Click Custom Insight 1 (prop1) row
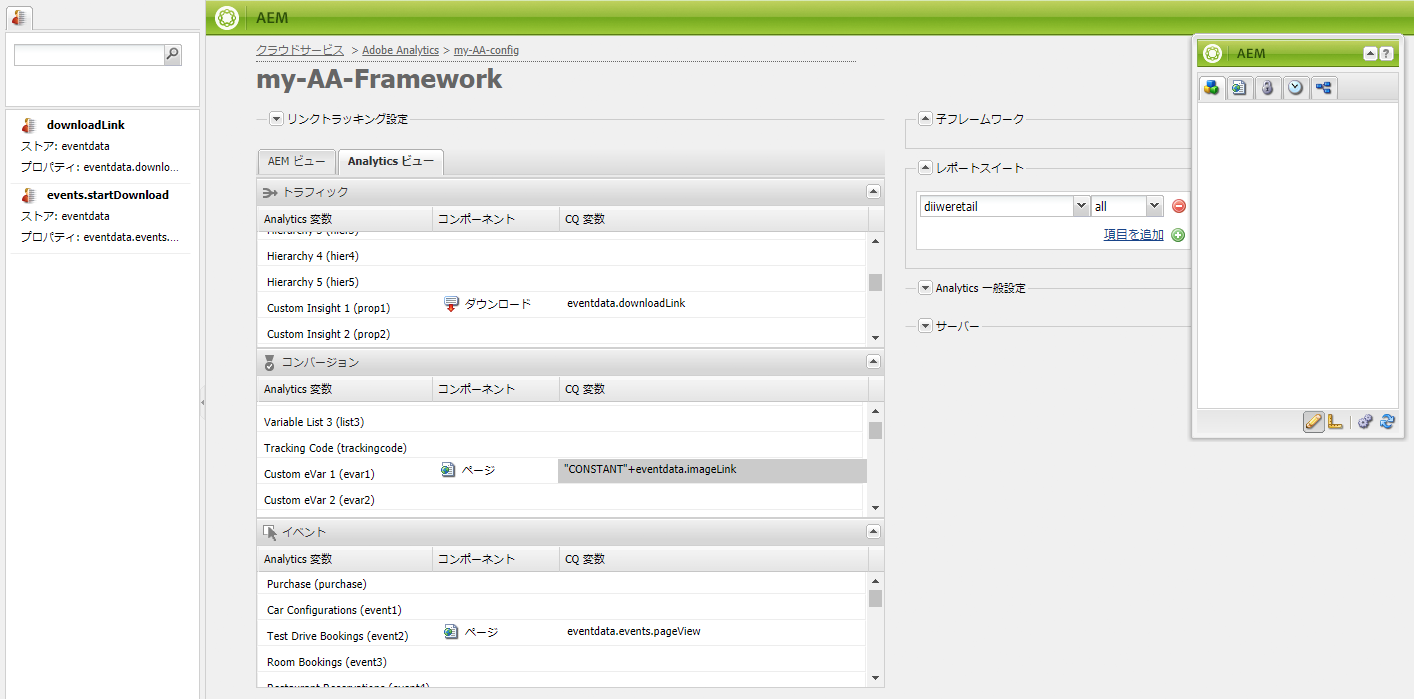Screen dimensions: 1414x699 click(562, 305)
